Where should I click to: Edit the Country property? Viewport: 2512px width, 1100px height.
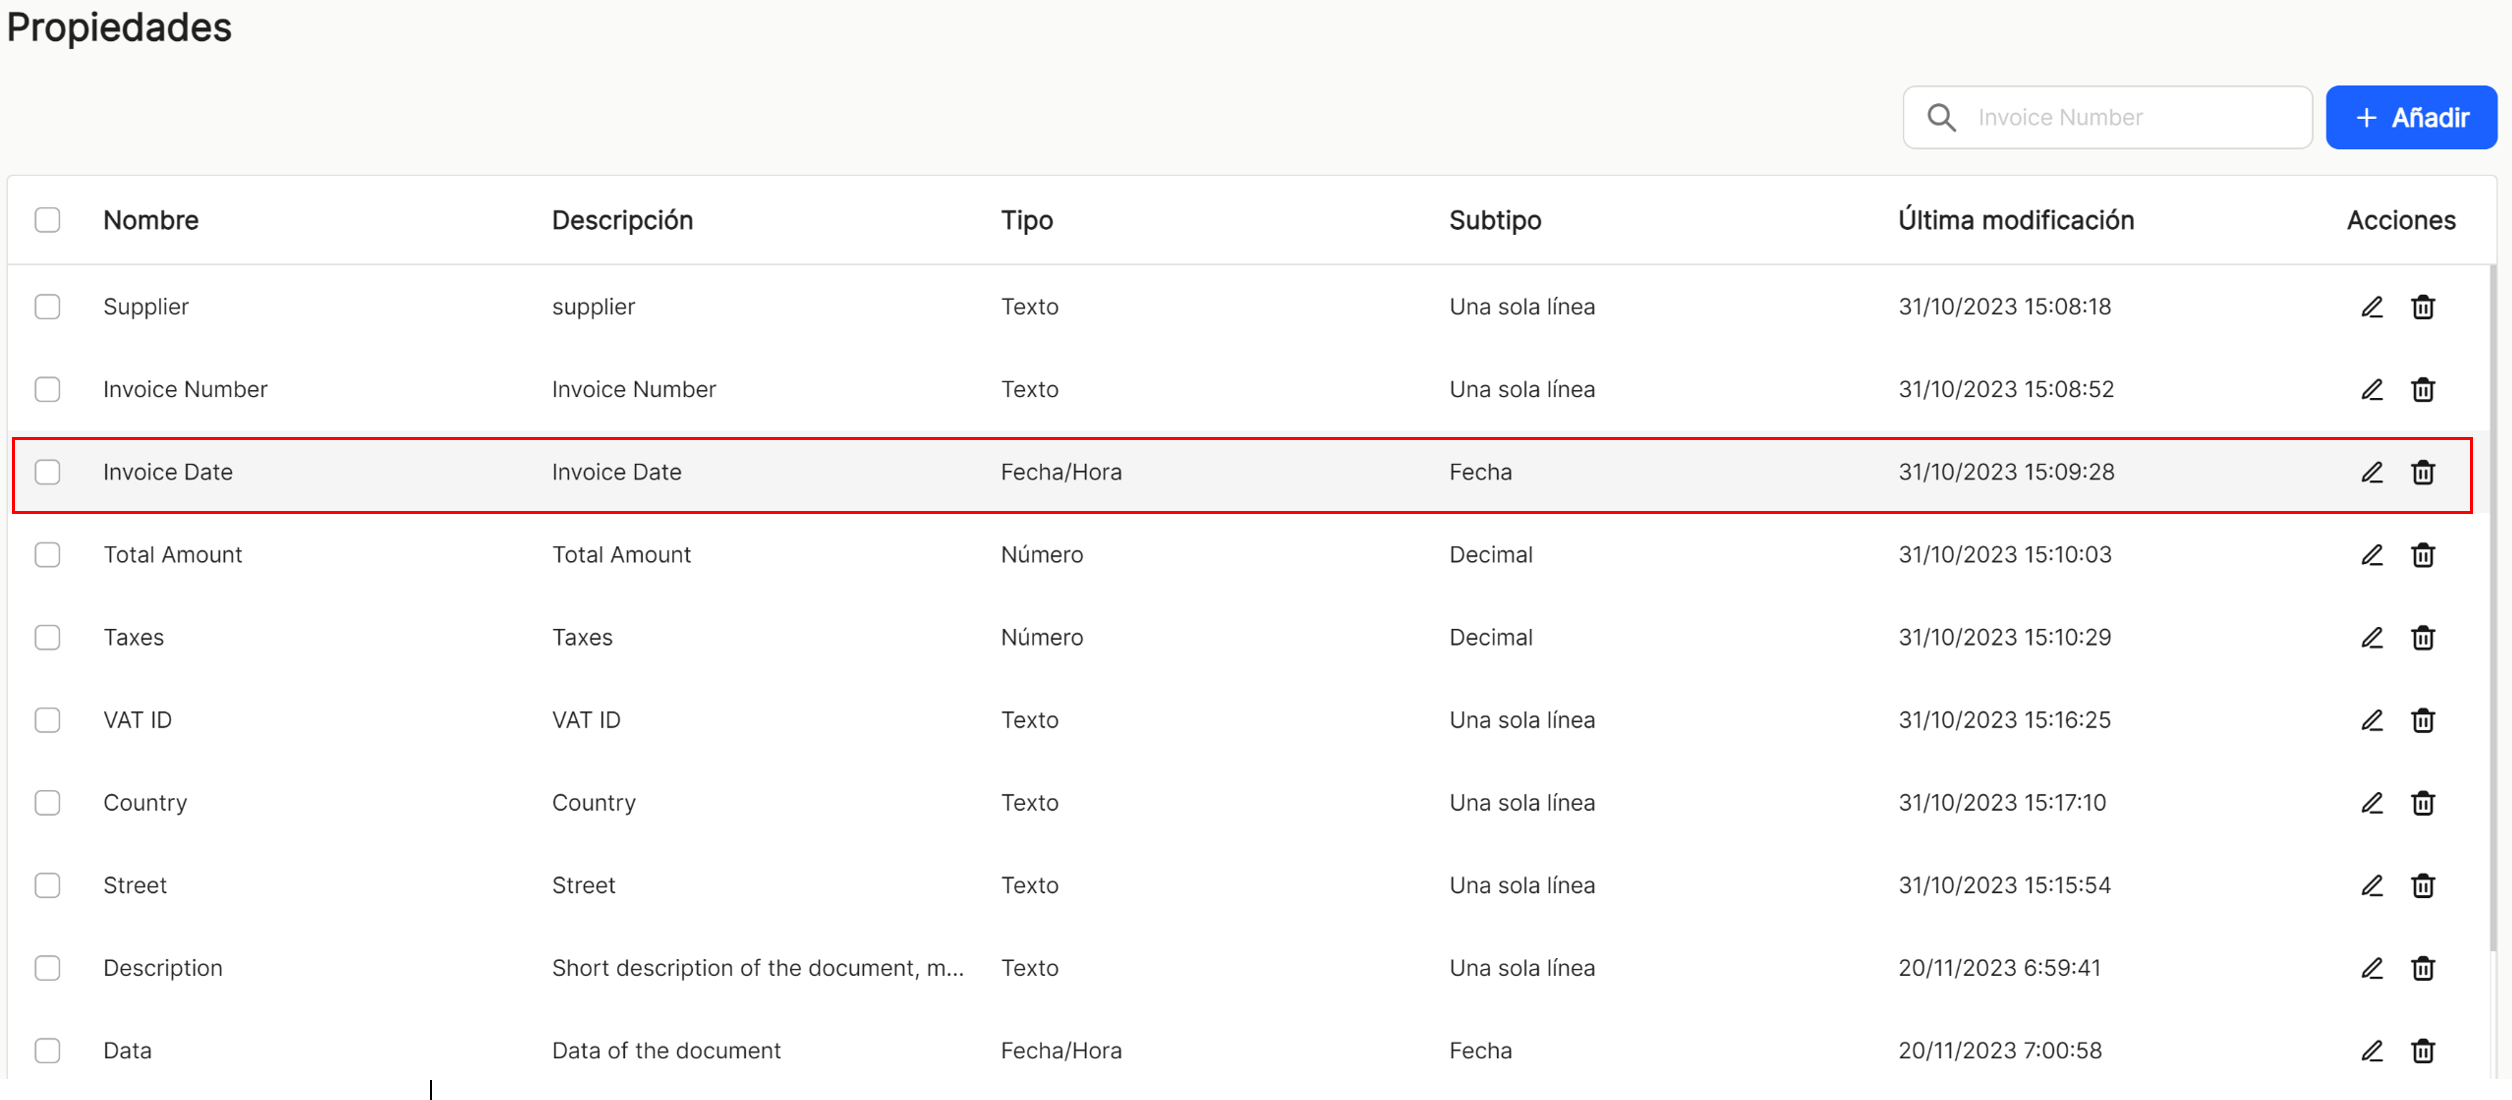(x=2372, y=803)
